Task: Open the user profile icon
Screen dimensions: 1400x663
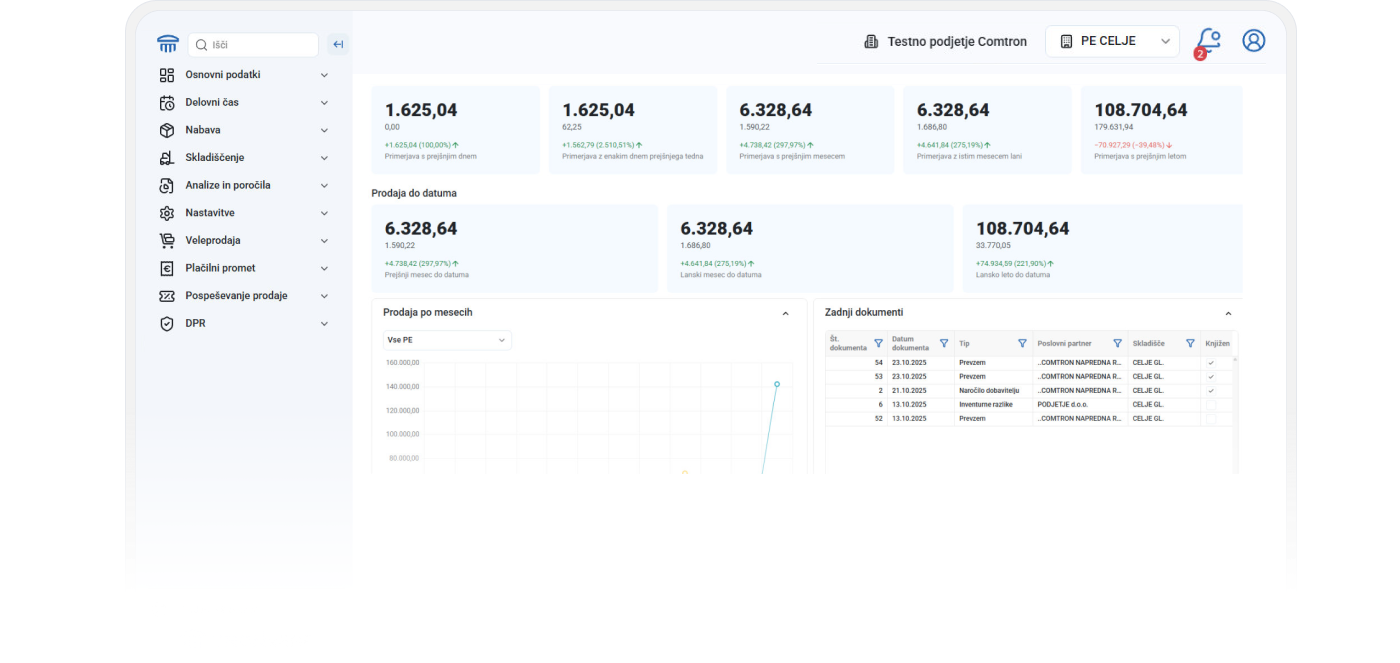Action: point(1254,40)
